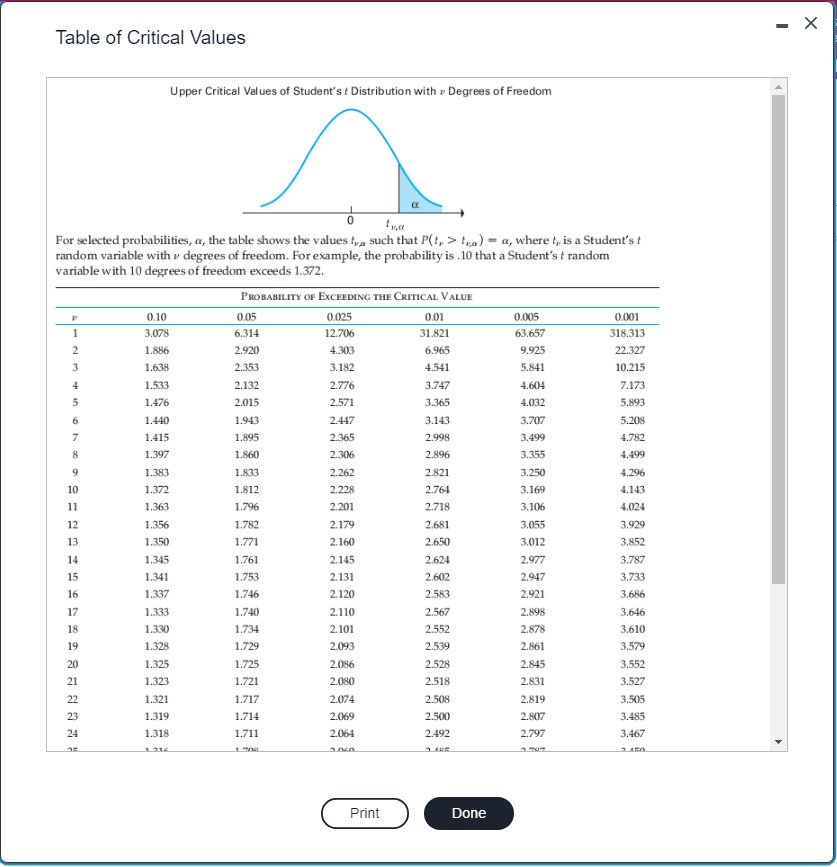This screenshot has width=837, height=867.
Task: Click the scrollbar up arrow
Action: 778,87
